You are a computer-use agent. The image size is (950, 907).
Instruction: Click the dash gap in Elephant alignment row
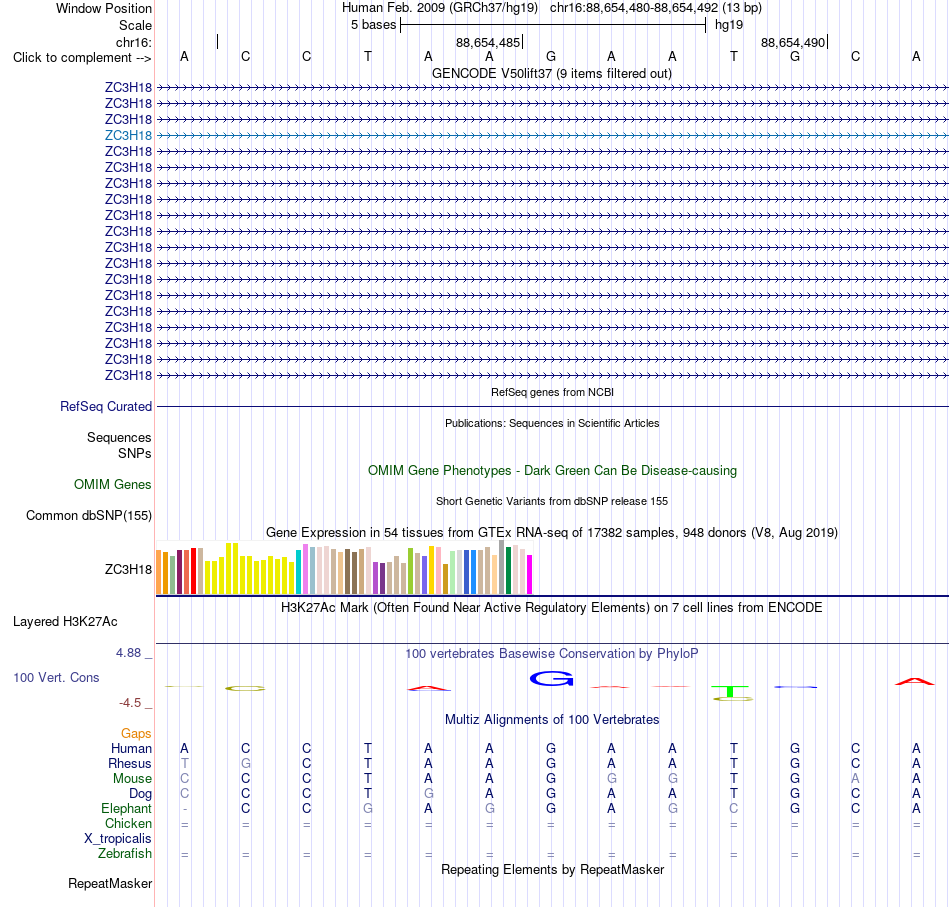(185, 809)
